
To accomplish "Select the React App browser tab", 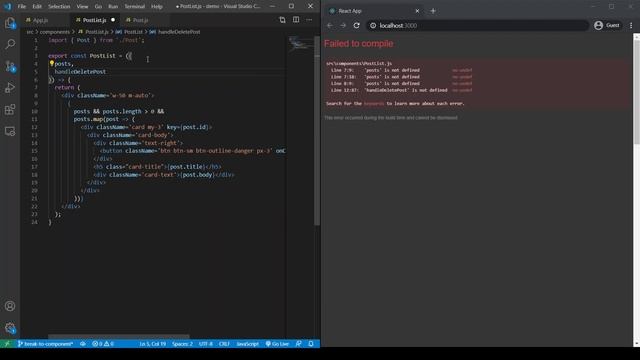I will tap(375, 11).
